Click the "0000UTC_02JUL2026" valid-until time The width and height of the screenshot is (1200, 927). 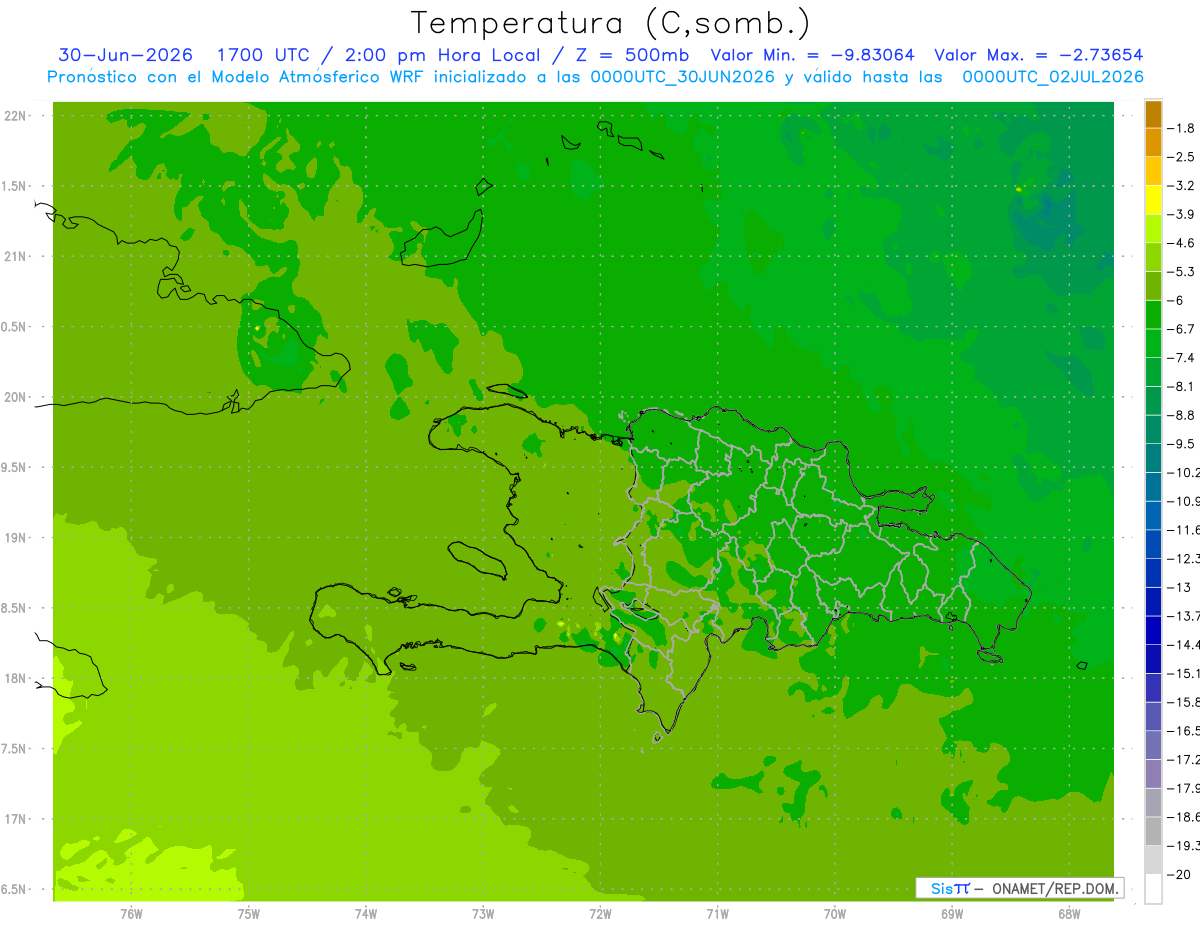point(1053,77)
